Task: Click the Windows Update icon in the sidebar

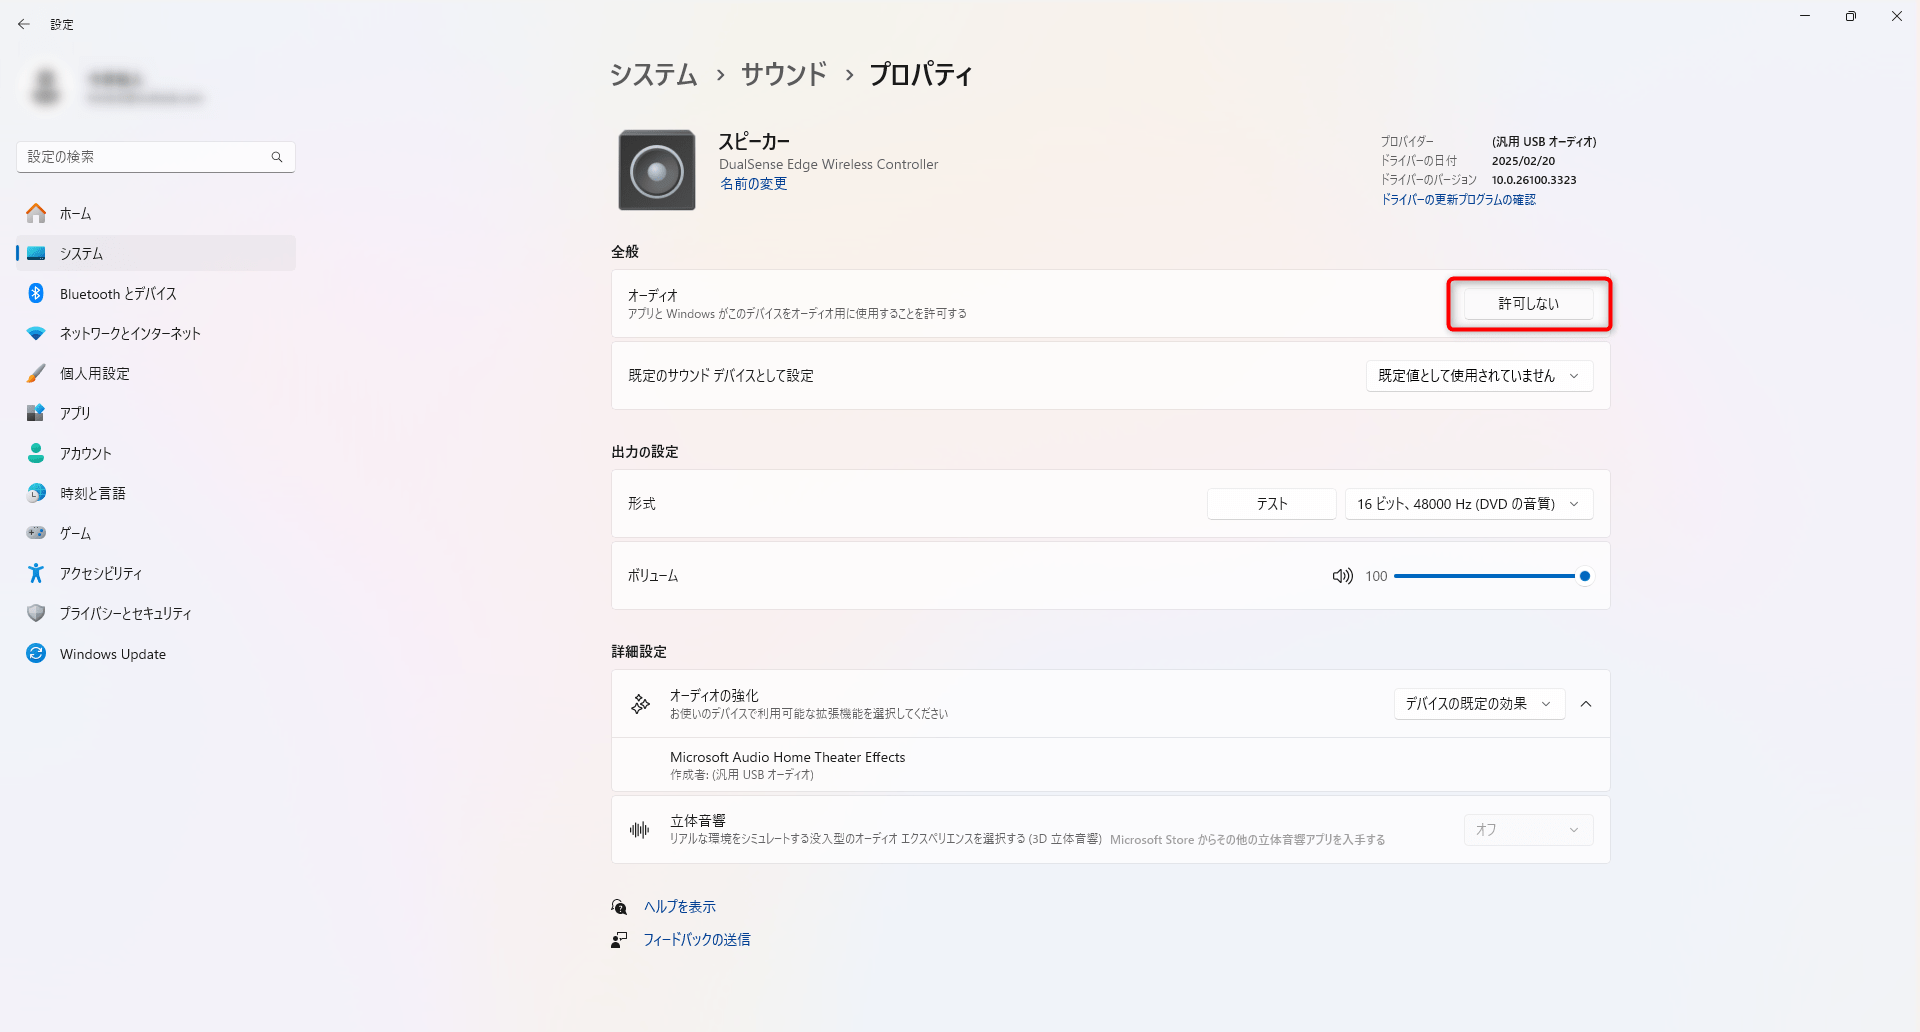Action: (36, 653)
